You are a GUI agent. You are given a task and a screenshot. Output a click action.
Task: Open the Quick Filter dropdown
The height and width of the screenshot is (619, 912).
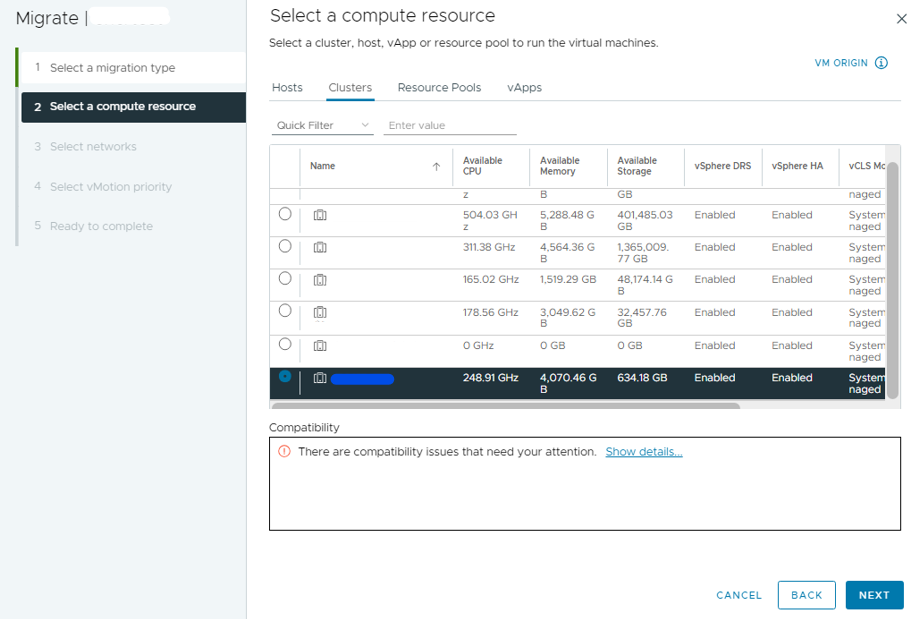323,126
